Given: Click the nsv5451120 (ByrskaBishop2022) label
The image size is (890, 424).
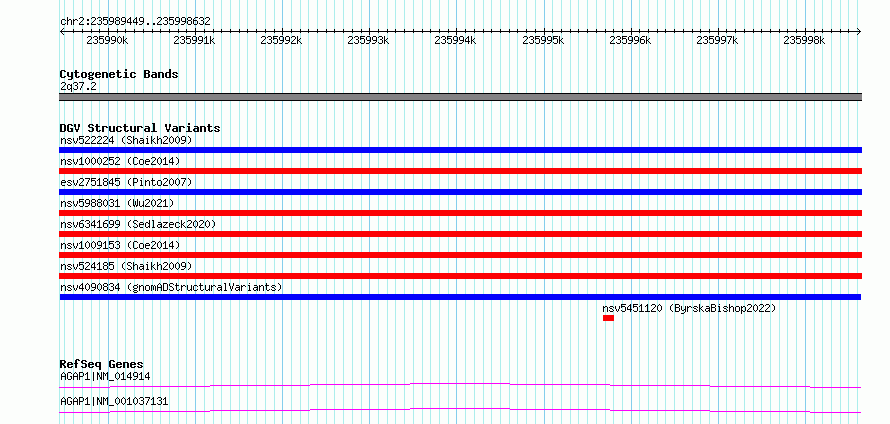Looking at the screenshot, I should [x=689, y=308].
